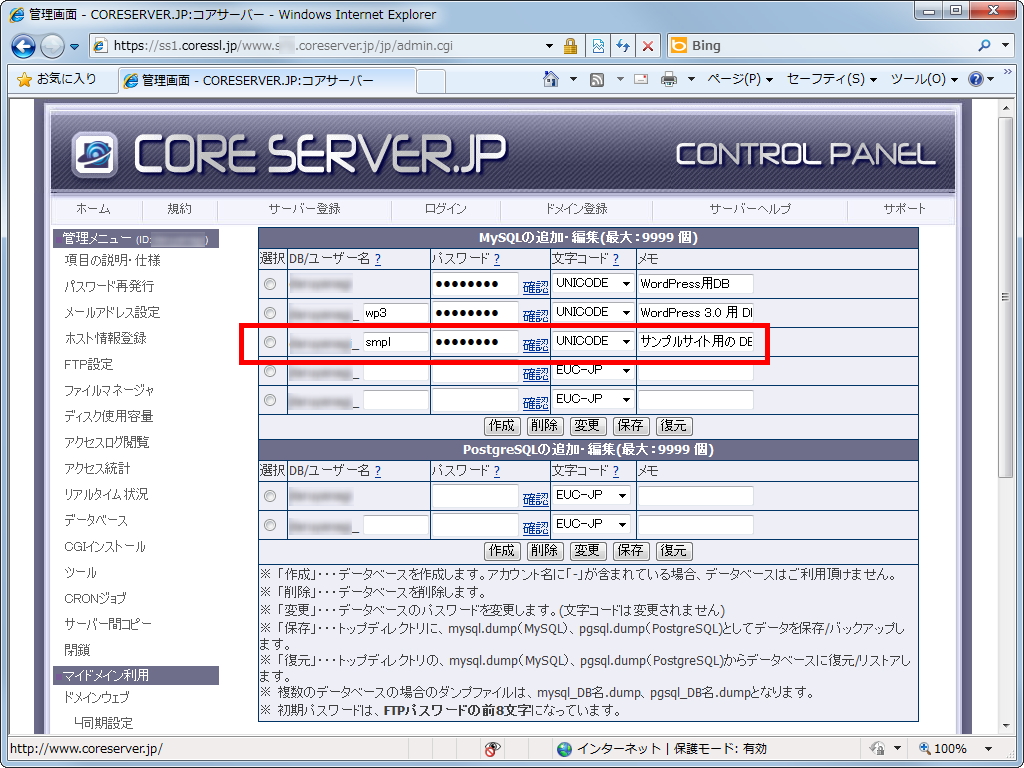Click the page vertical scrollbar thumb
1024x768 pixels.
click(1007, 297)
